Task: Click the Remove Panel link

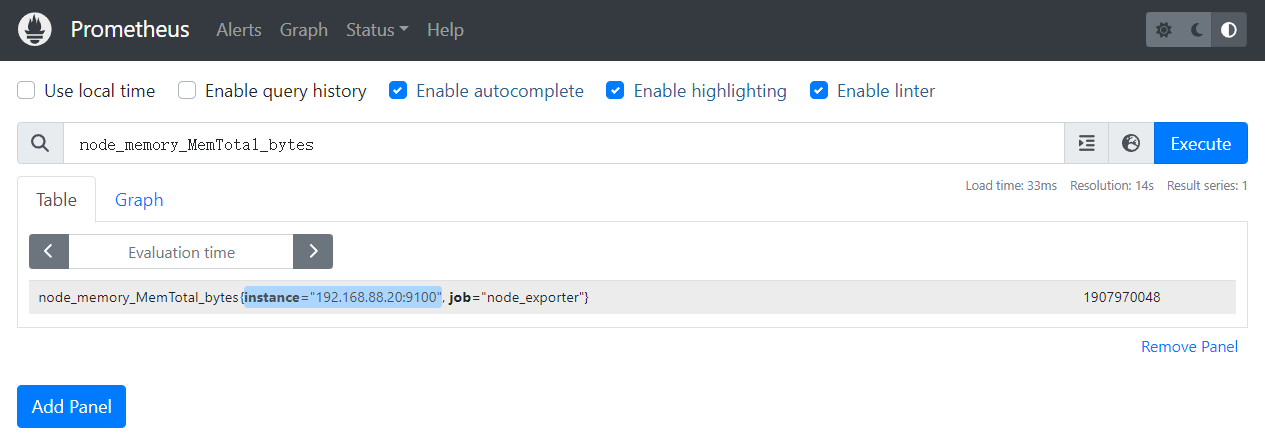Action: (x=1189, y=346)
